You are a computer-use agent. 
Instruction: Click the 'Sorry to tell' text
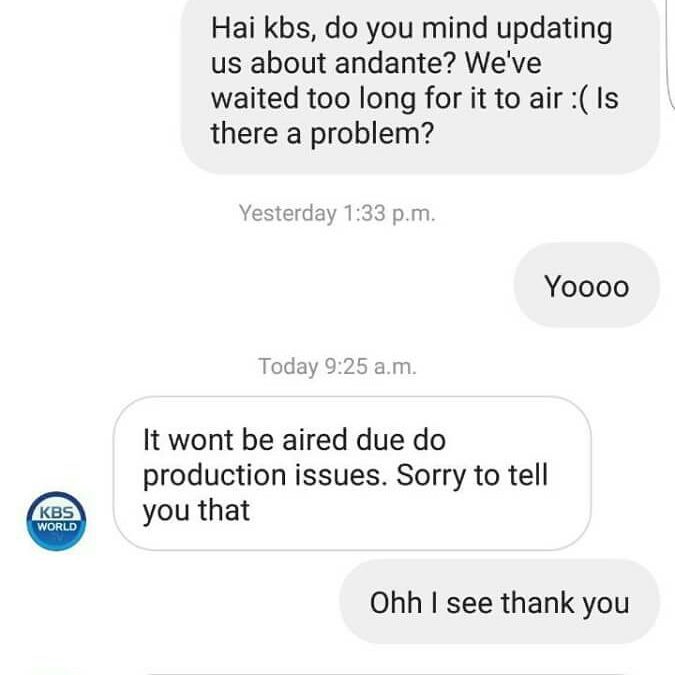pyautogui.click(x=472, y=475)
